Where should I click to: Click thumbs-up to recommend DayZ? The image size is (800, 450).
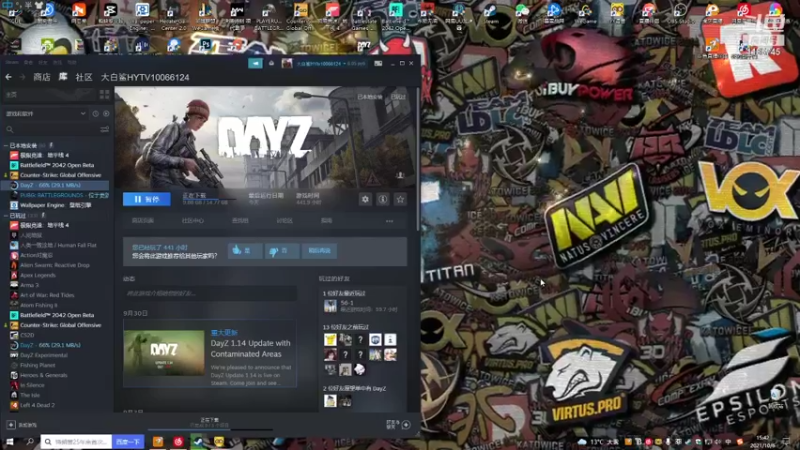tap(245, 251)
